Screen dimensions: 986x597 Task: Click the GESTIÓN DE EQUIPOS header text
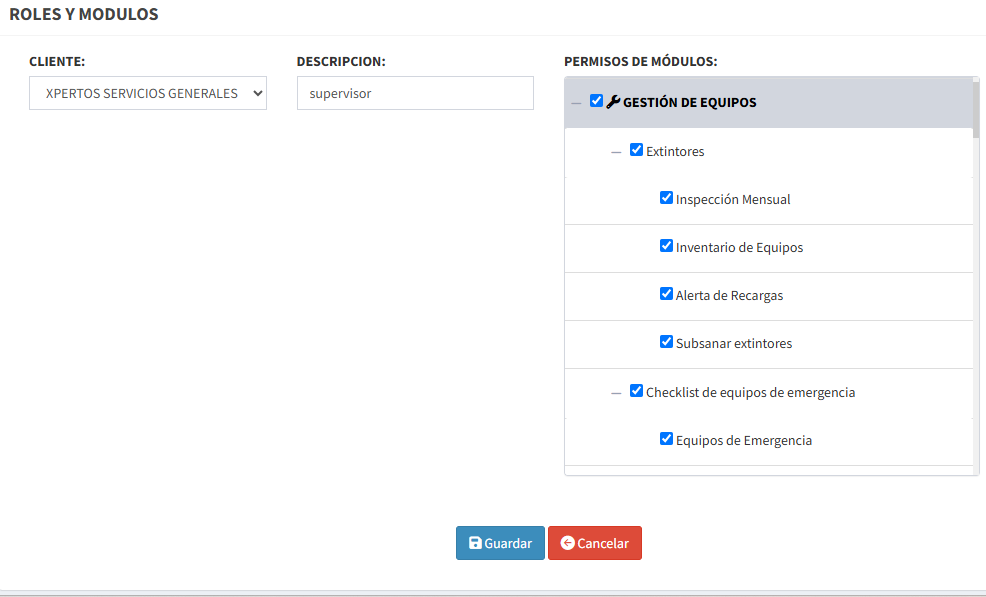tap(689, 103)
